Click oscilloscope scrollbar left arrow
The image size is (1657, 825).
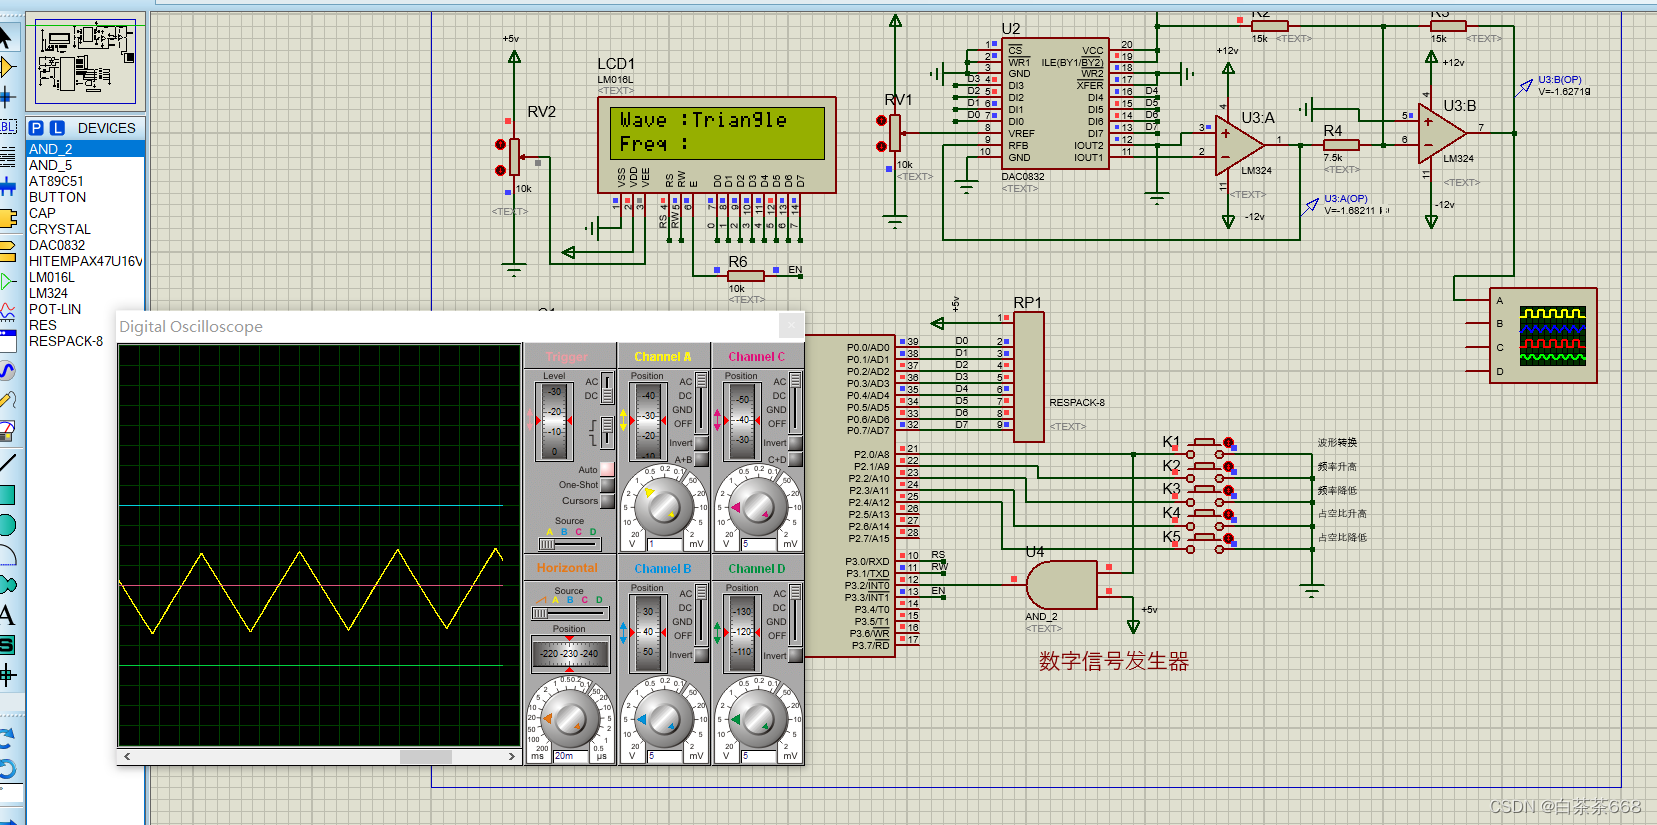pos(127,757)
